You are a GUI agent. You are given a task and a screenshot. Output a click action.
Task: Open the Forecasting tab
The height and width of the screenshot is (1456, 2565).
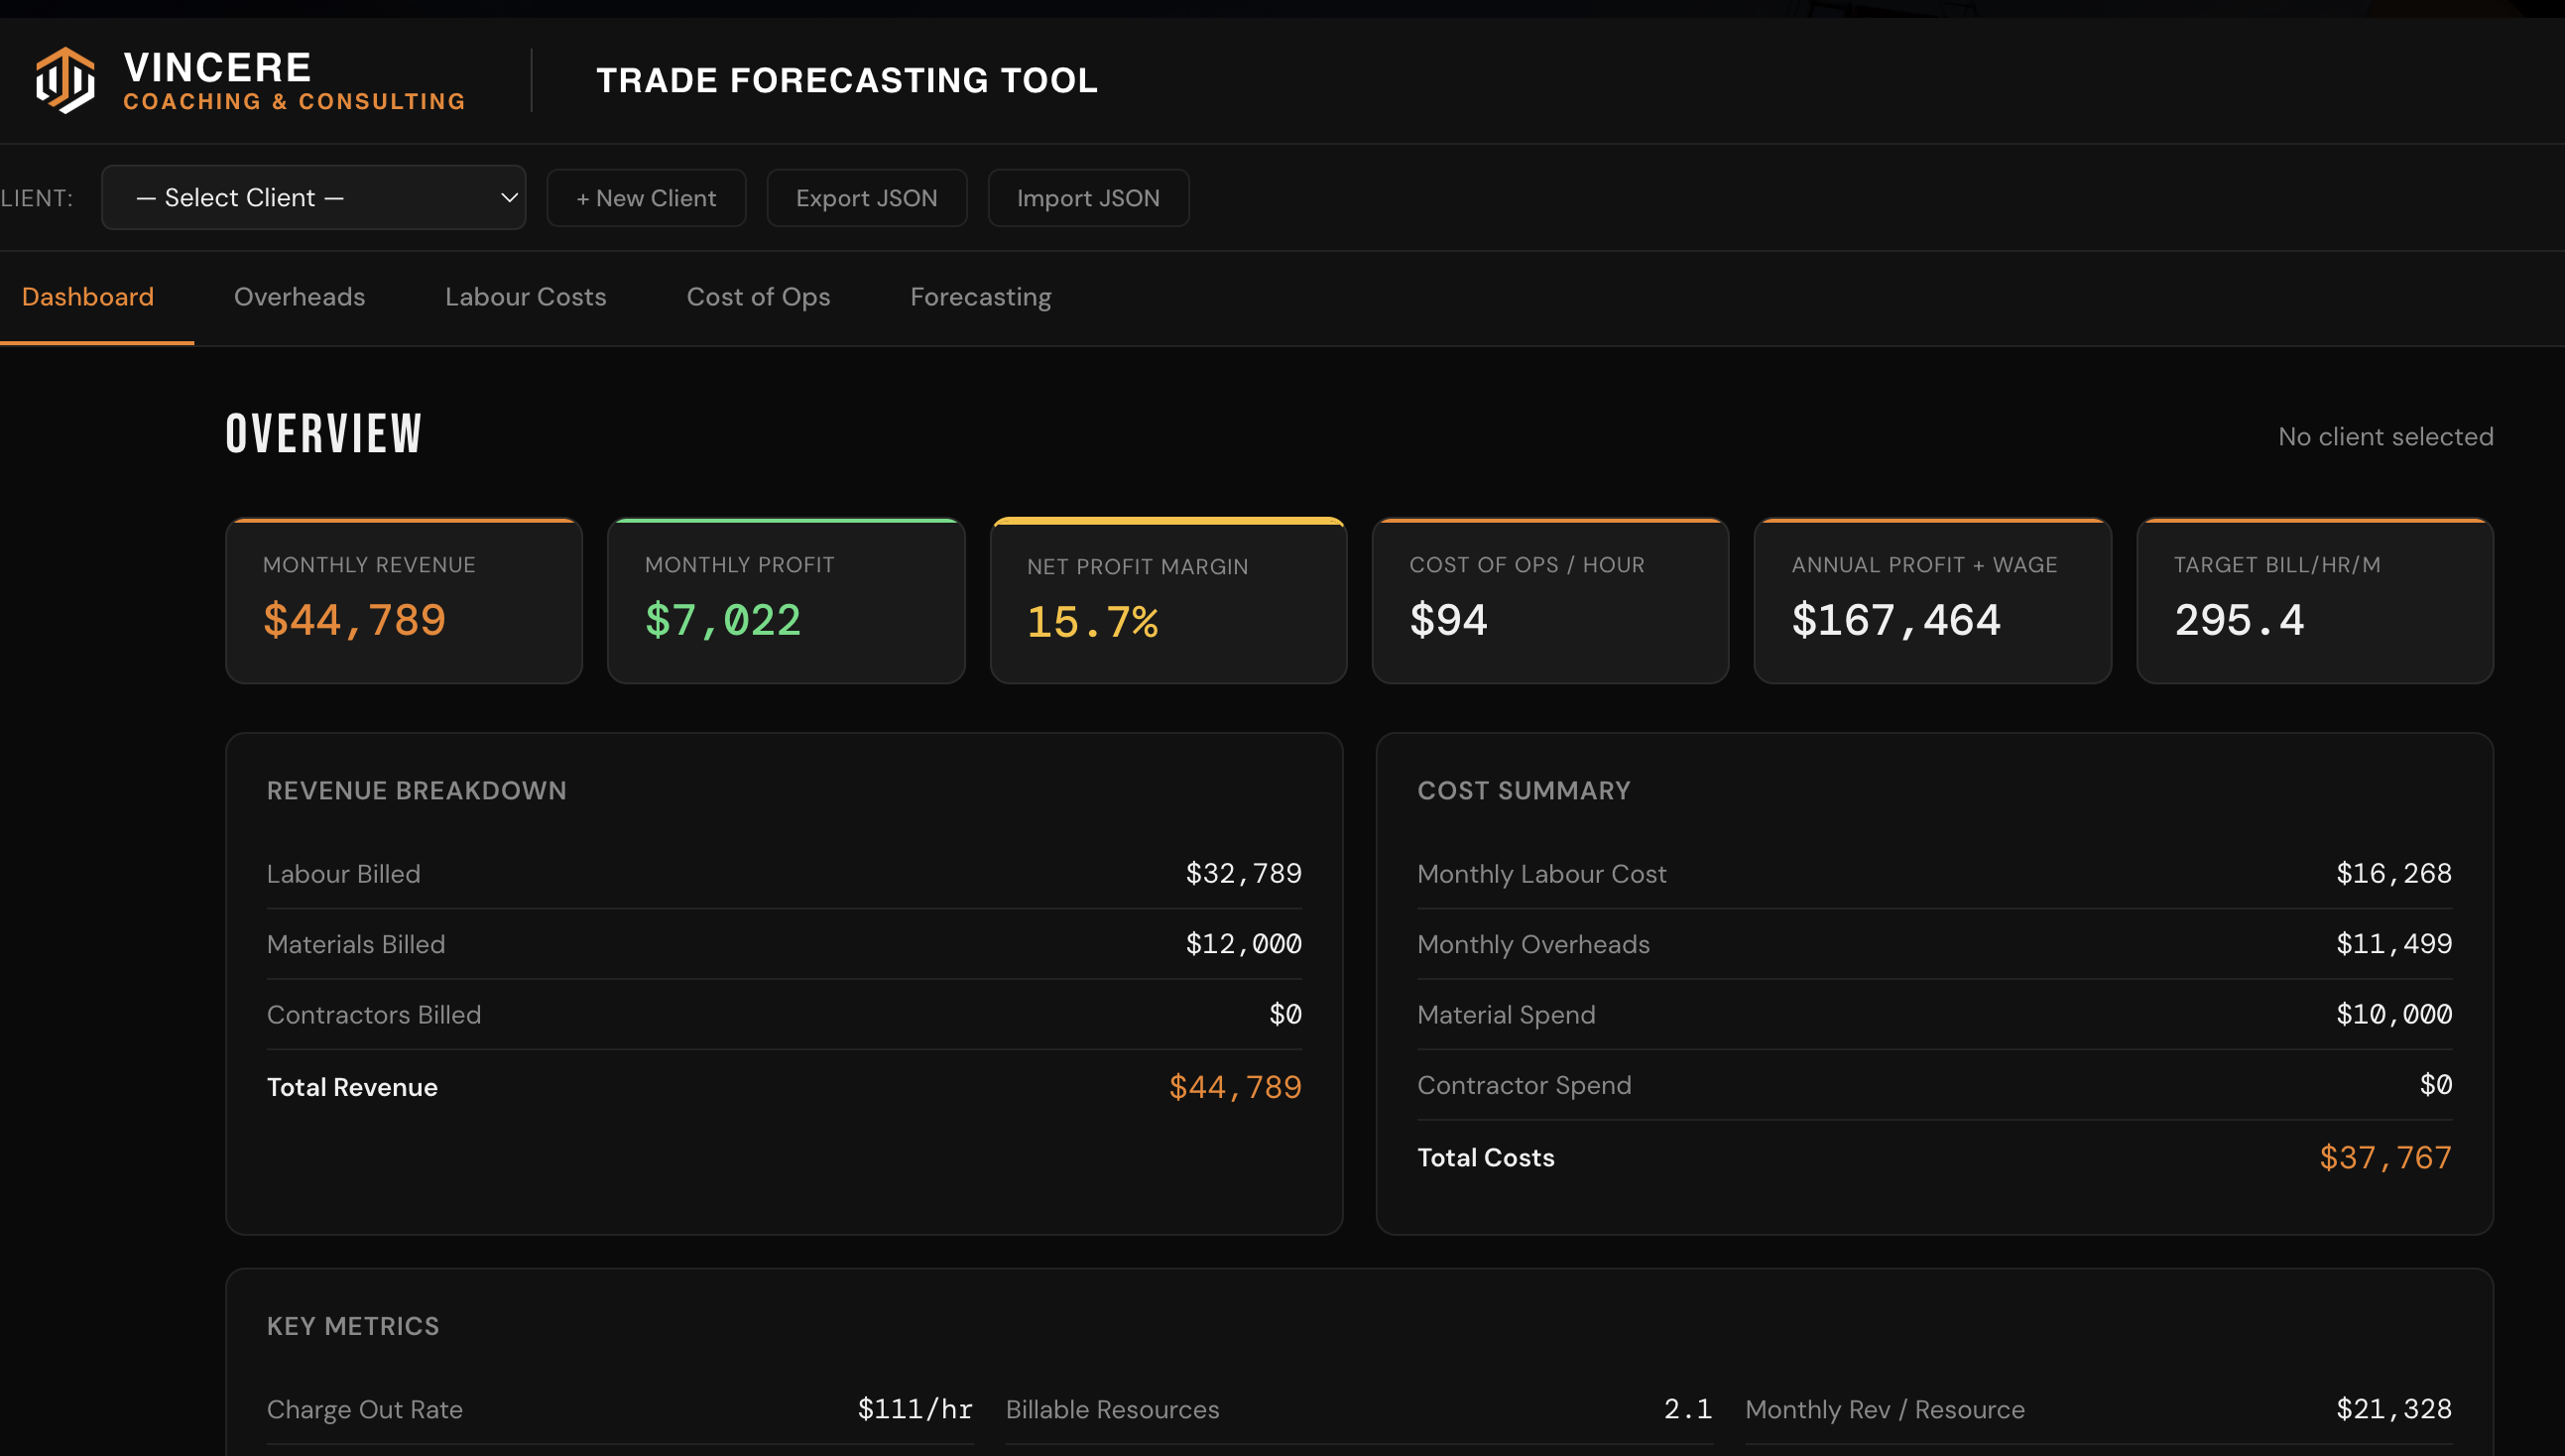[980, 297]
